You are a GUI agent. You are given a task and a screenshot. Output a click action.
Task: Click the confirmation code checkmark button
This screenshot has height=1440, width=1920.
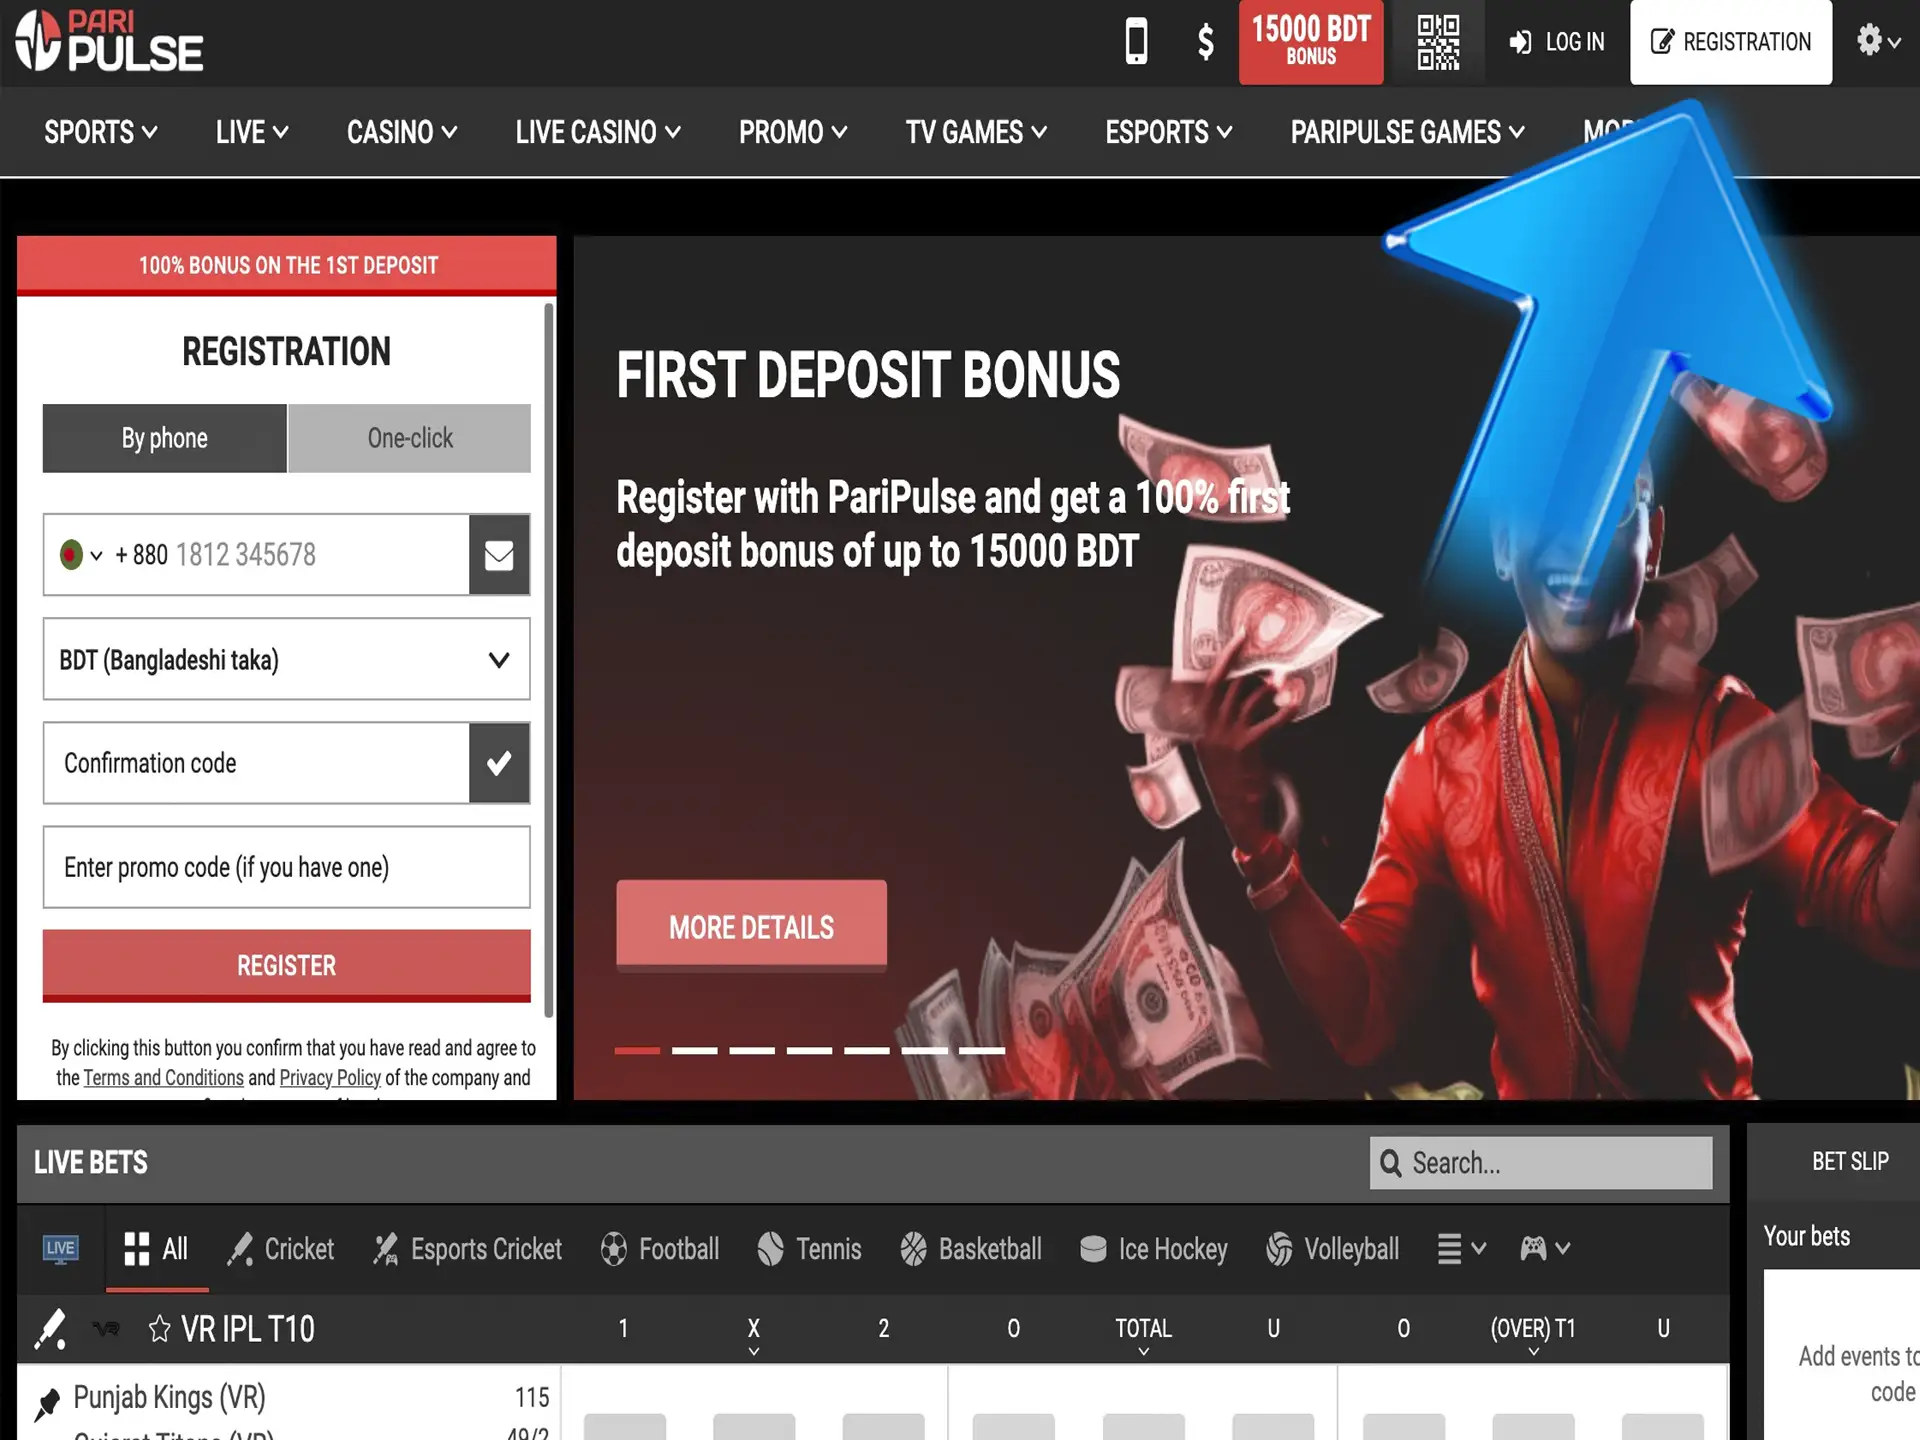click(x=499, y=763)
